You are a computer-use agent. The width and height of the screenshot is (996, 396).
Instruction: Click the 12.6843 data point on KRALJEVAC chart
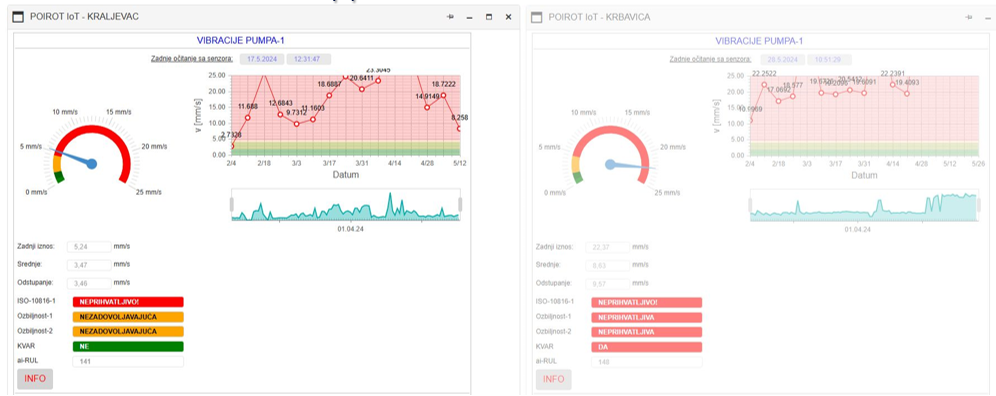pos(280,114)
